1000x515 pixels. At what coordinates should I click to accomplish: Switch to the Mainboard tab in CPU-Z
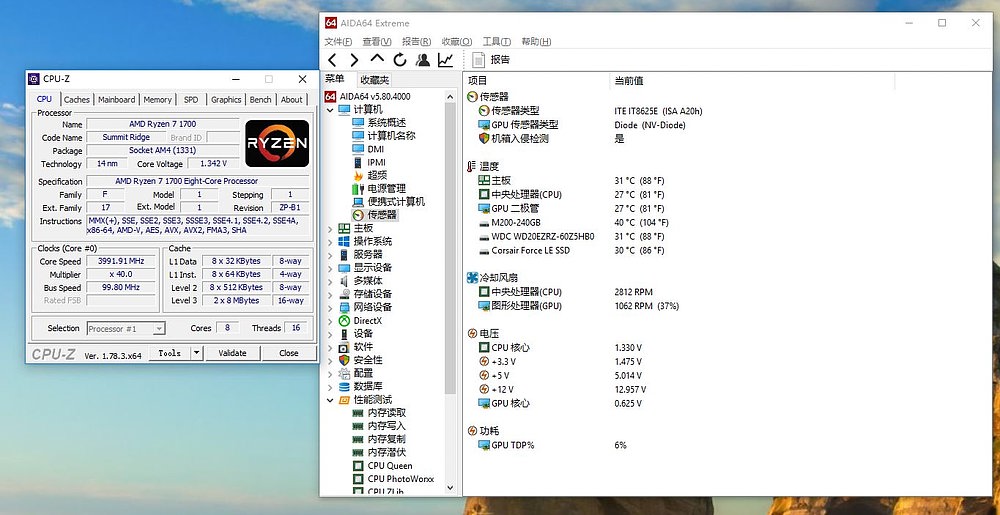pos(117,99)
